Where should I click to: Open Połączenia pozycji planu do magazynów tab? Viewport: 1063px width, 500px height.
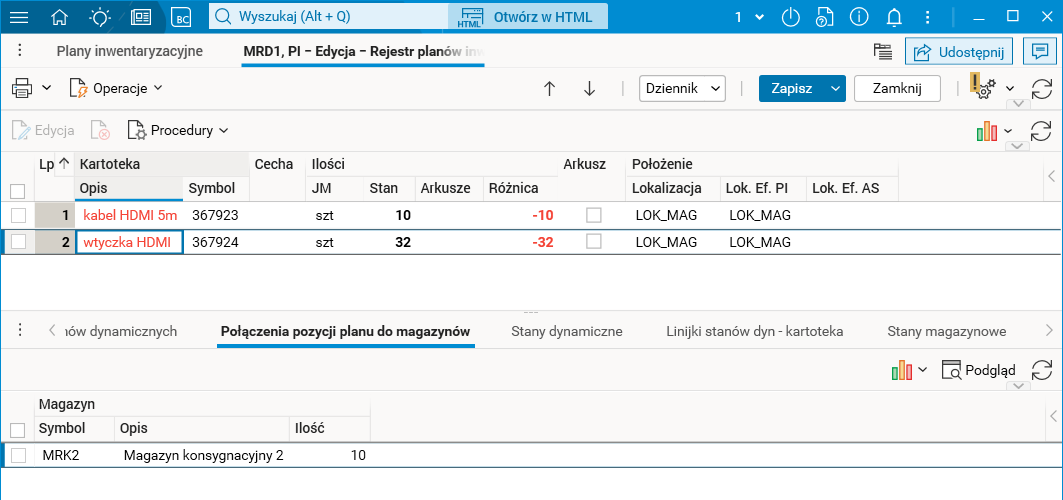click(x=346, y=331)
